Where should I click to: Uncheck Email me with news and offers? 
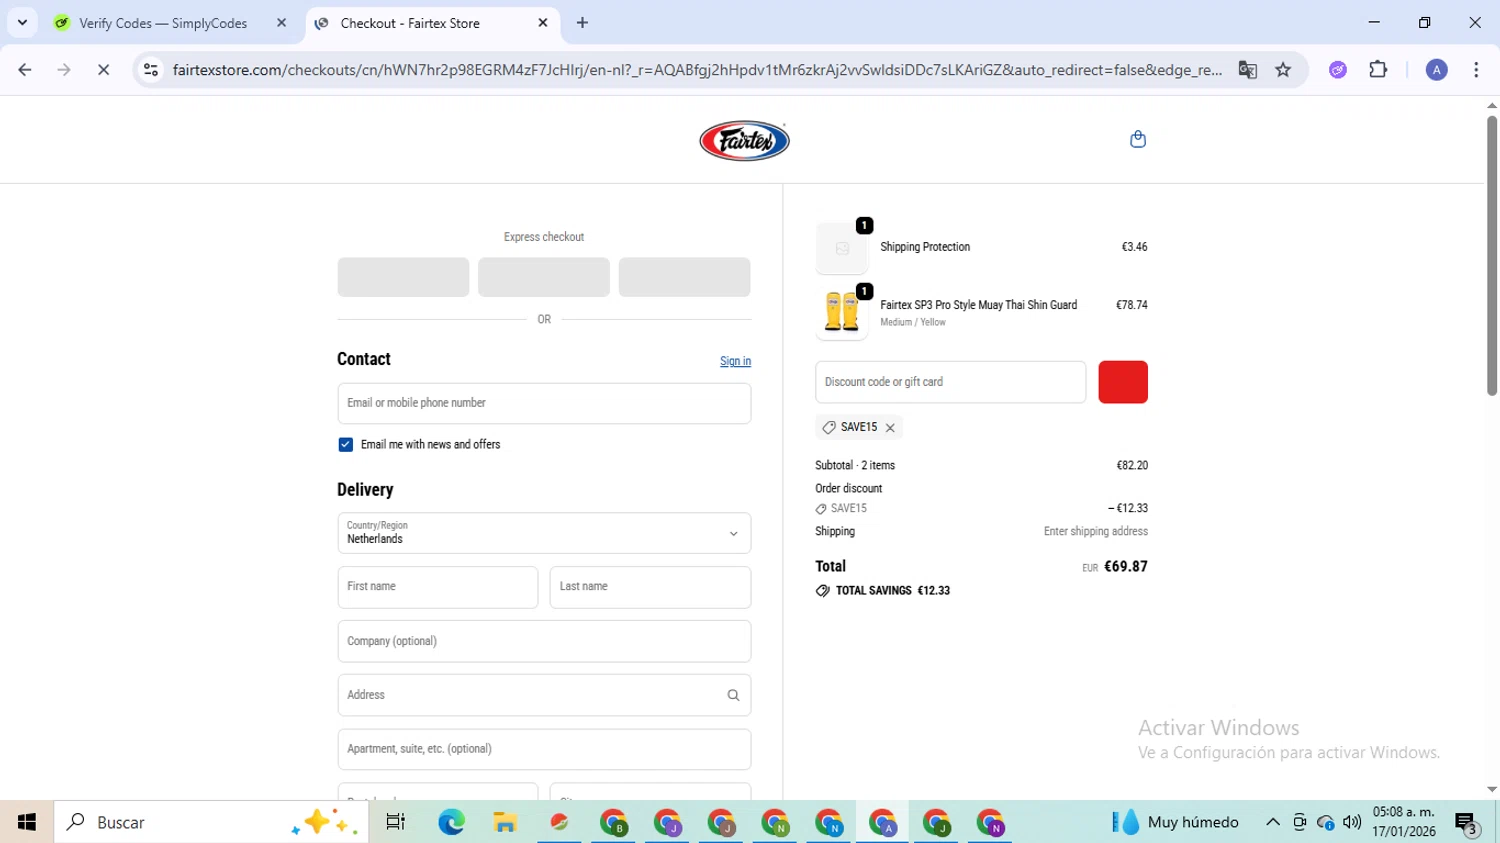346,445
